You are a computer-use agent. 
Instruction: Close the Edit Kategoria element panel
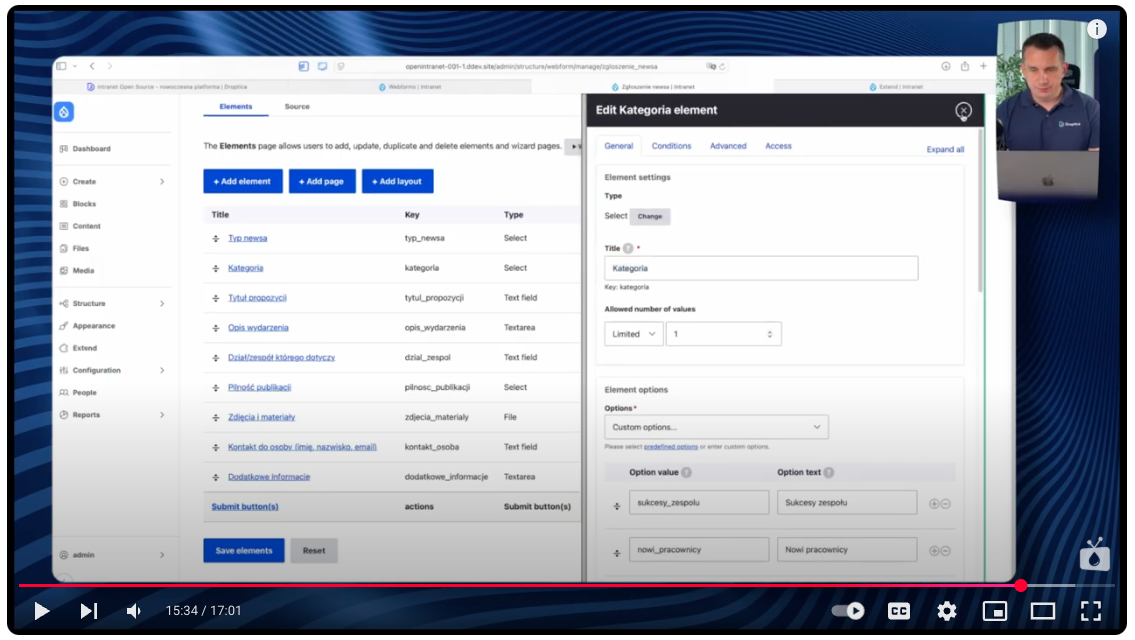963,111
